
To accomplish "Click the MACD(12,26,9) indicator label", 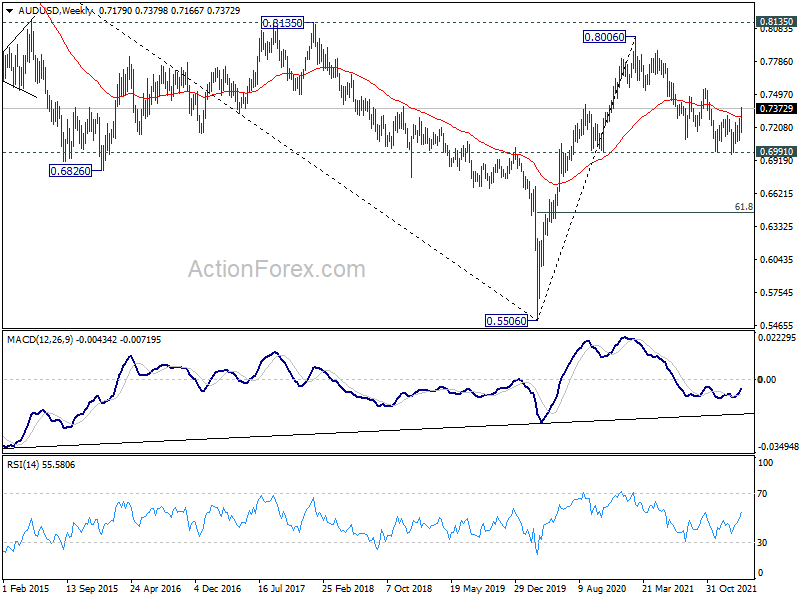I will 40,340.
